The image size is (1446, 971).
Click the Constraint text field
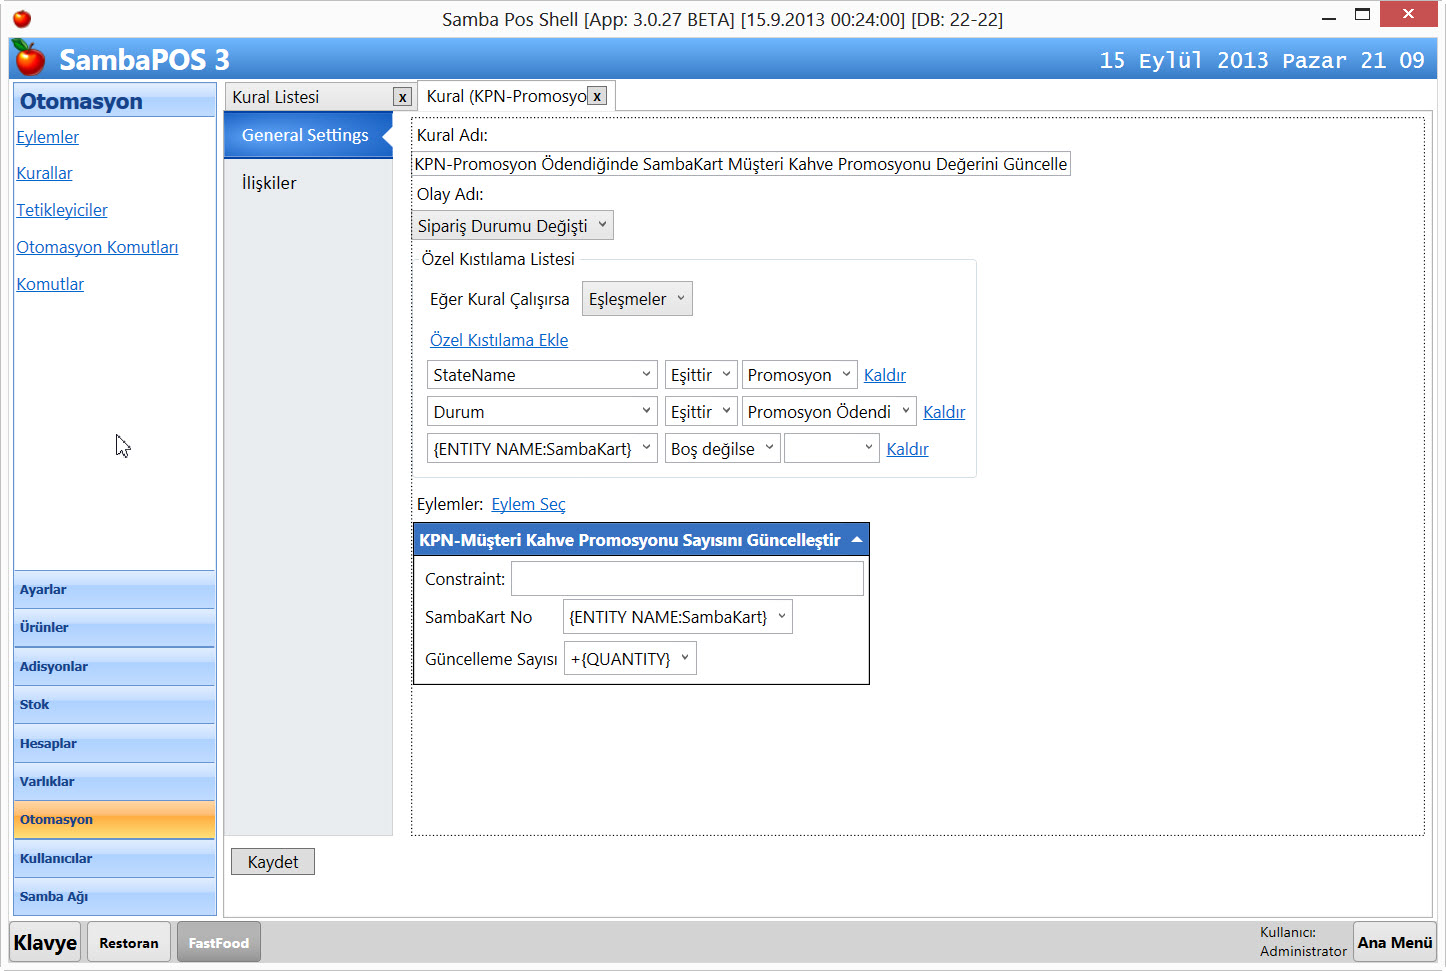coord(687,579)
